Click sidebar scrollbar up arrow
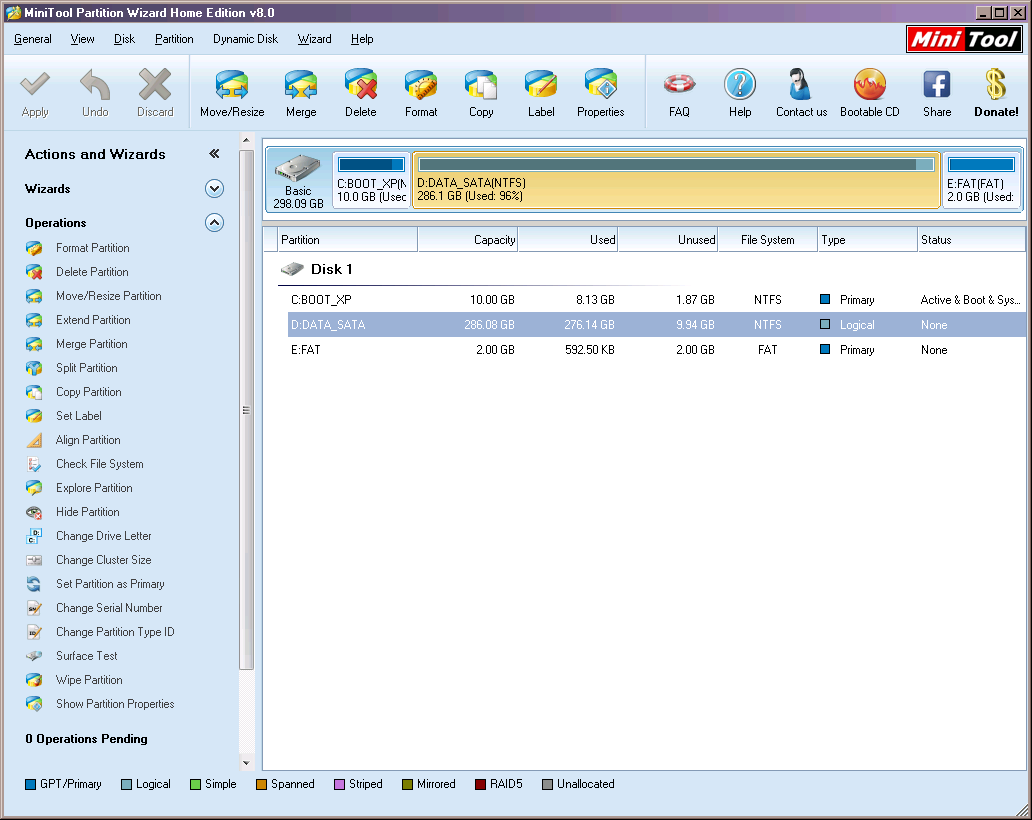1032x820 pixels. (x=246, y=140)
